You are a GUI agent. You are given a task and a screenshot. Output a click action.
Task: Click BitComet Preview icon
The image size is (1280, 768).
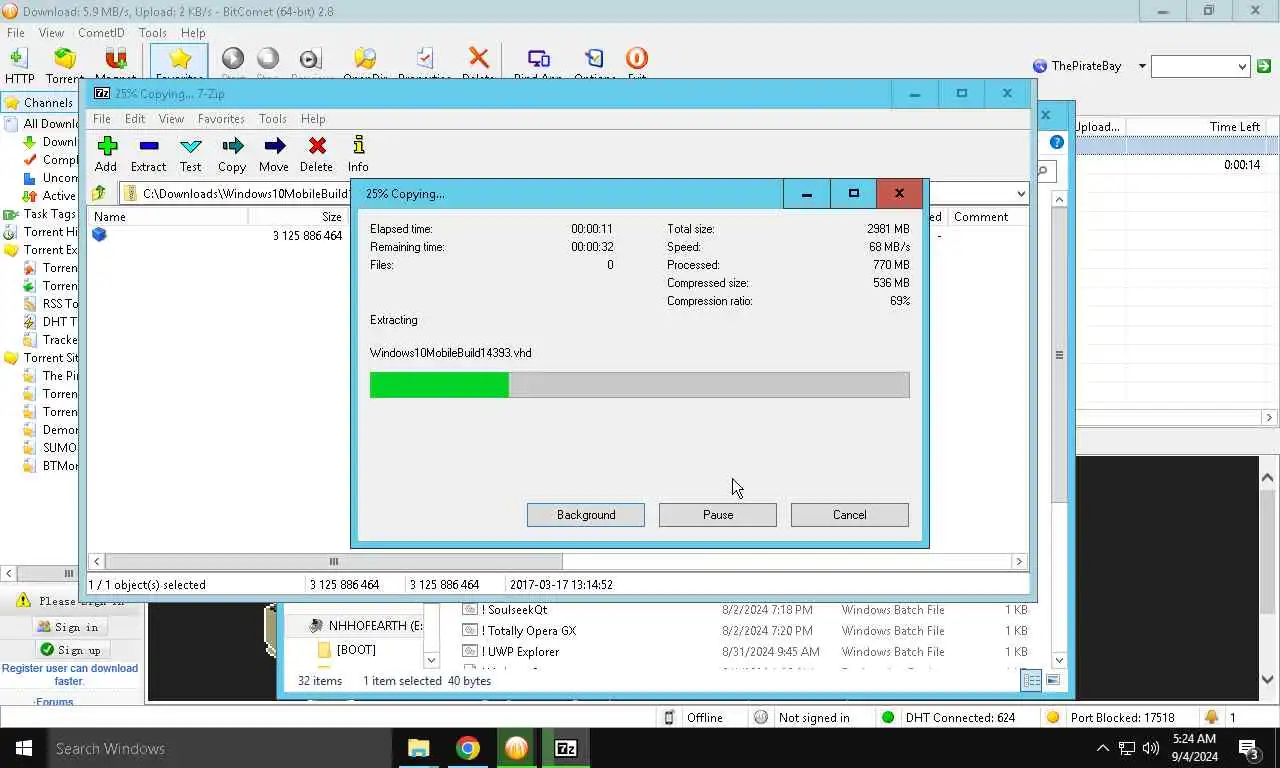click(310, 59)
